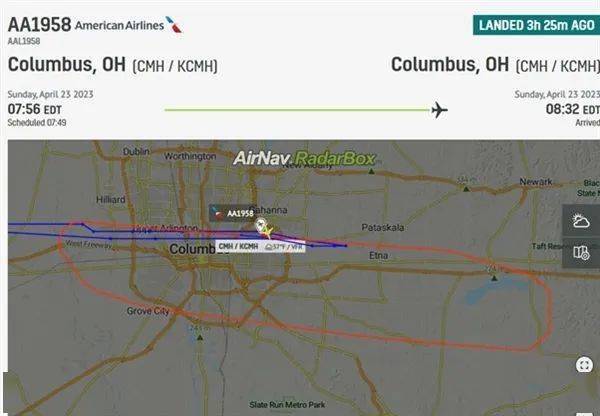Click the weather layer icon
The image size is (600, 416).
(x=581, y=221)
